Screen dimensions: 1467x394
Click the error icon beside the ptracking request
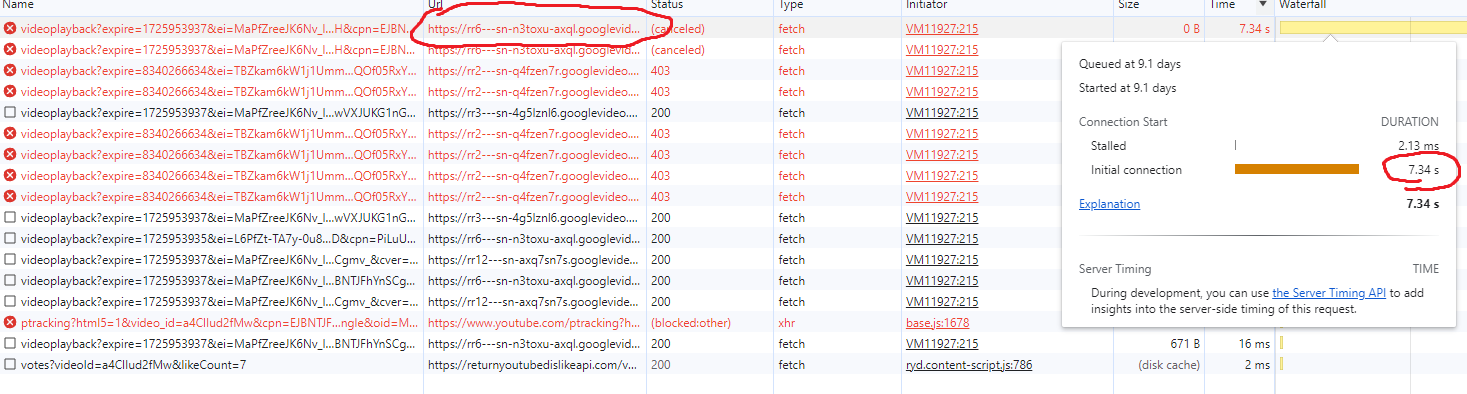[10, 323]
